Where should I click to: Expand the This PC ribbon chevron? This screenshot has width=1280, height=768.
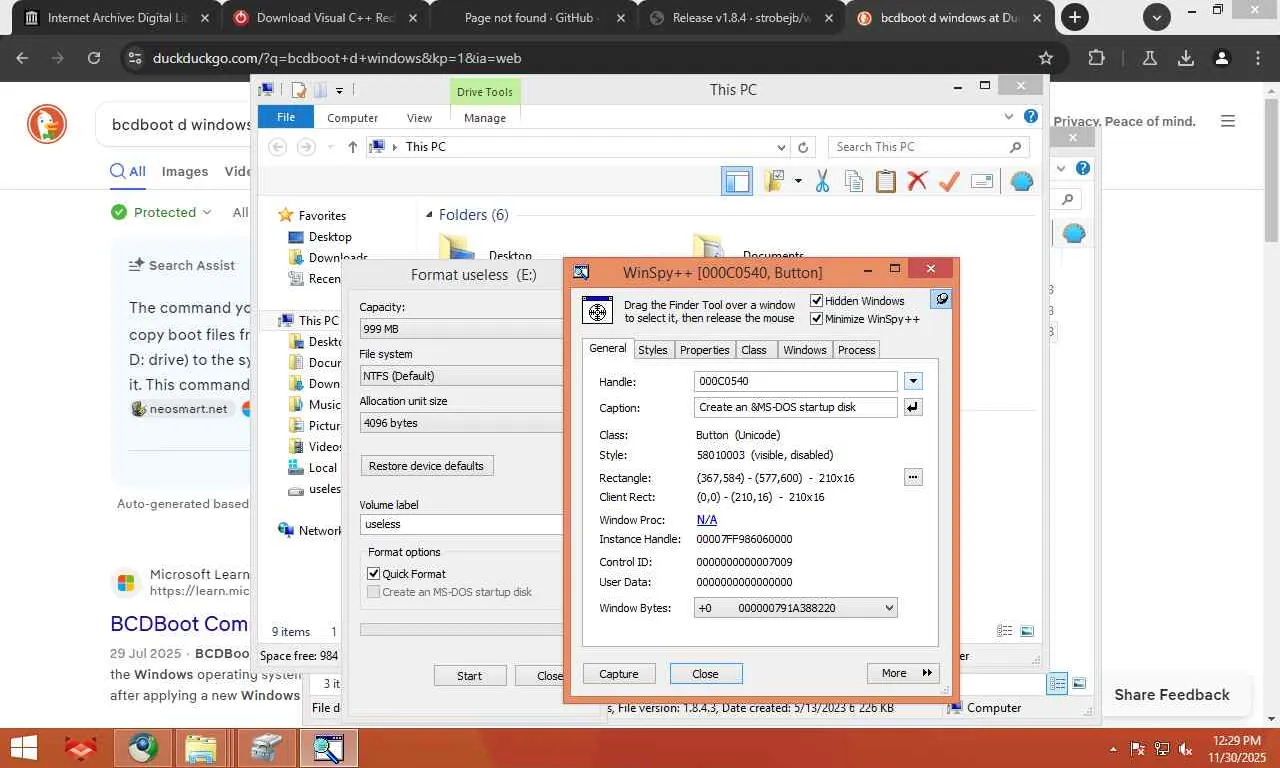1008,117
